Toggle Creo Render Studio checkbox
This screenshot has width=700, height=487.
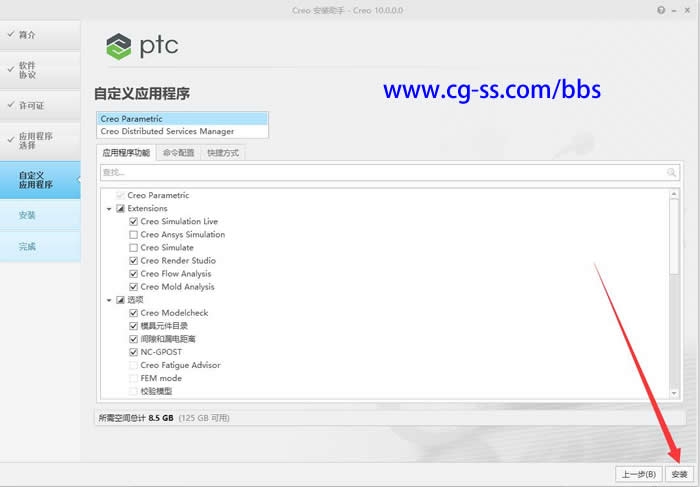pyautogui.click(x=134, y=261)
